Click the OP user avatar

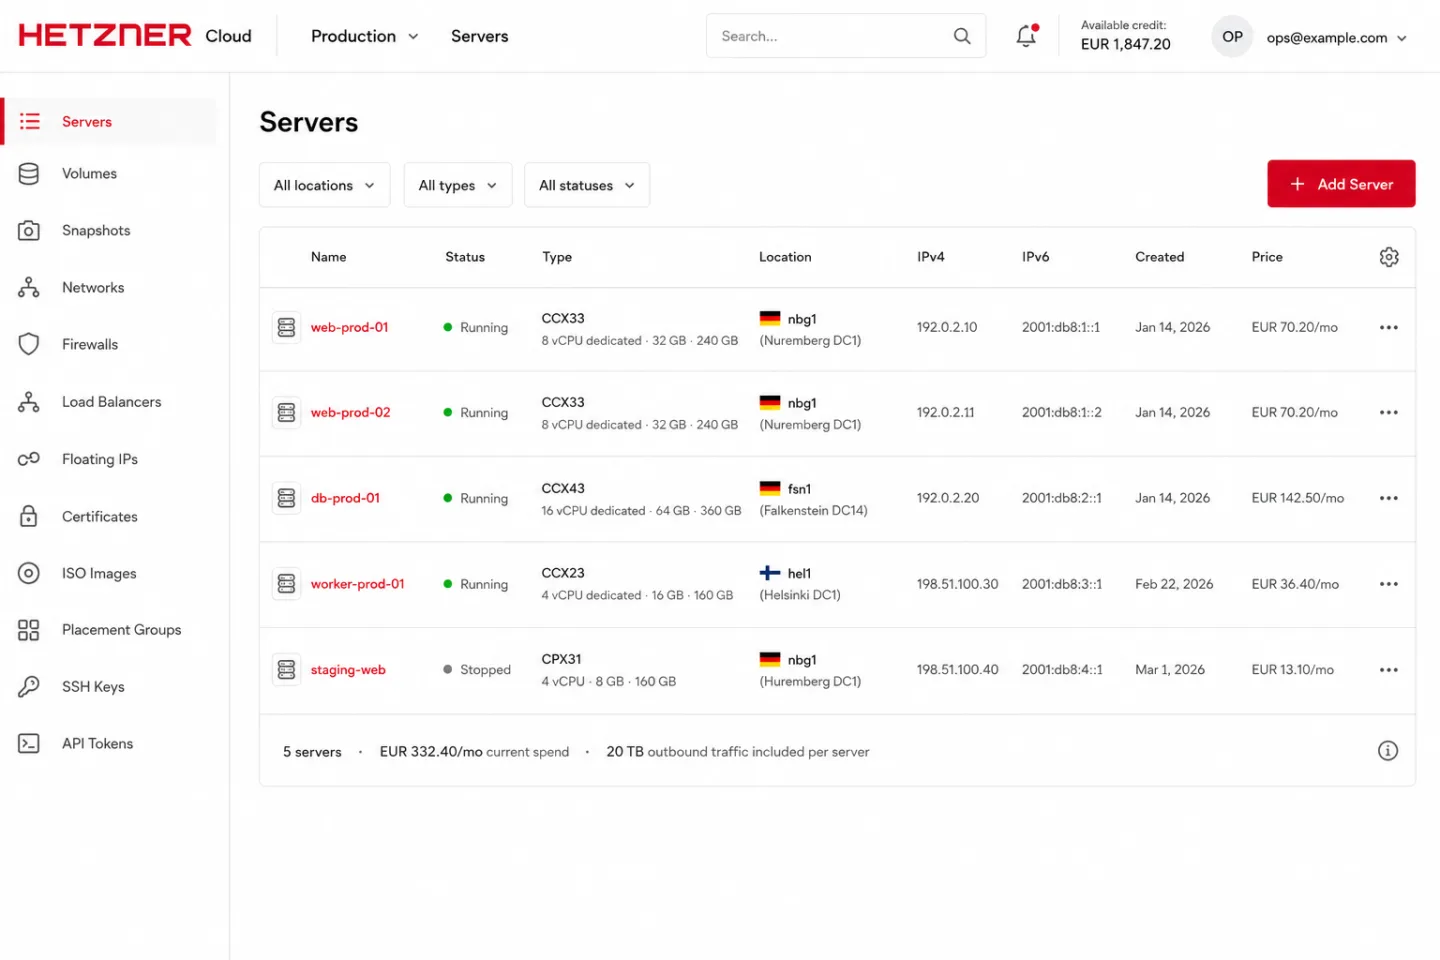[1232, 37]
